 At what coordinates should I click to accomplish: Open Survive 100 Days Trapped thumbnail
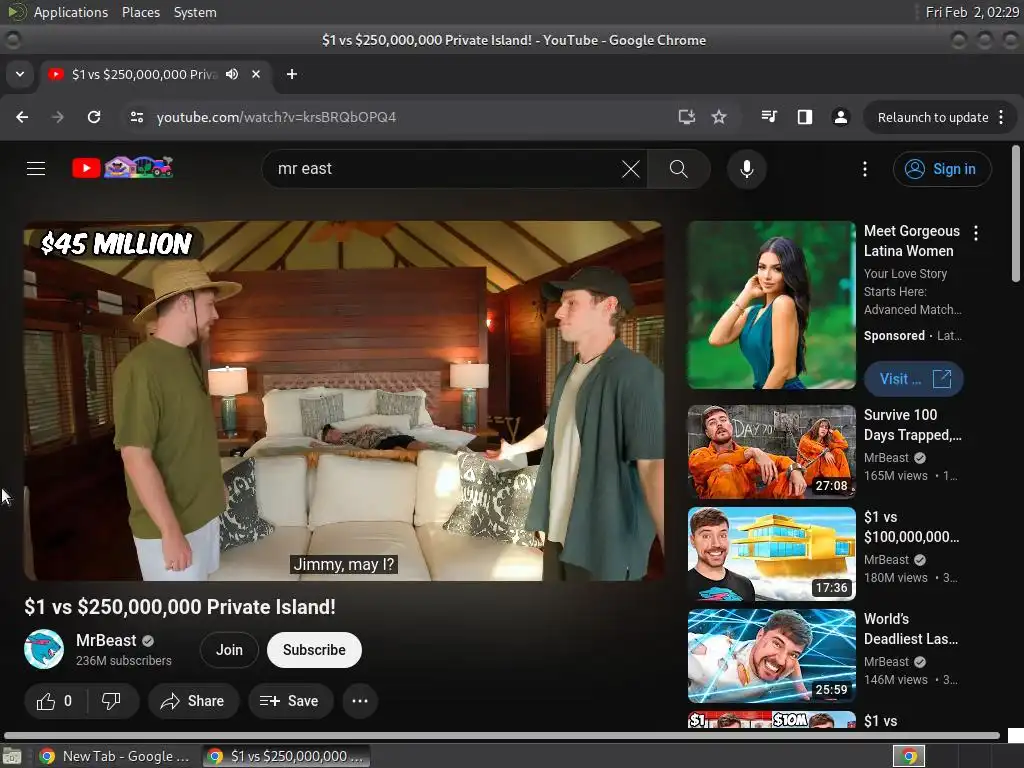point(771,452)
